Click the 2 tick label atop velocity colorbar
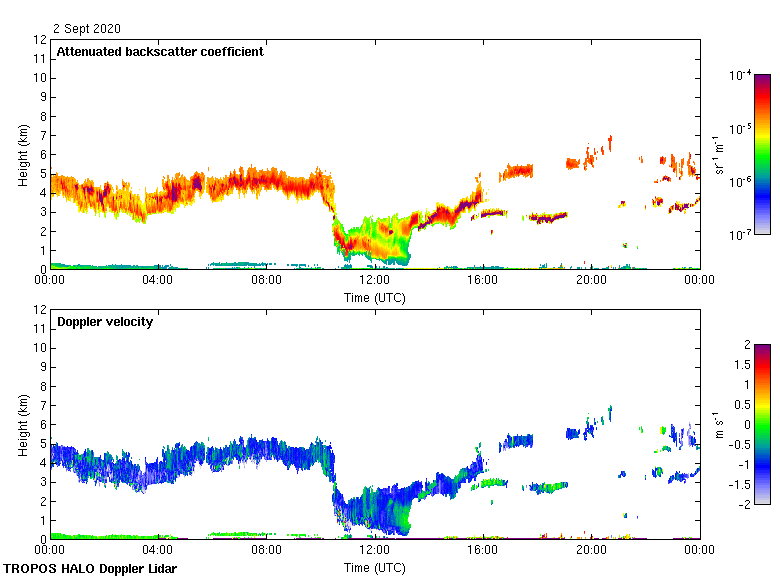This screenshot has height=580, width=780. (x=746, y=345)
